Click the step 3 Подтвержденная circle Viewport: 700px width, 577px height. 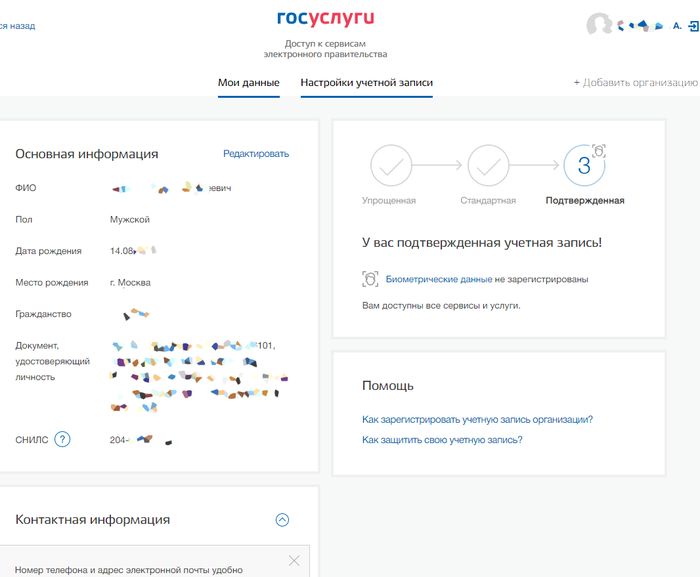point(584,167)
